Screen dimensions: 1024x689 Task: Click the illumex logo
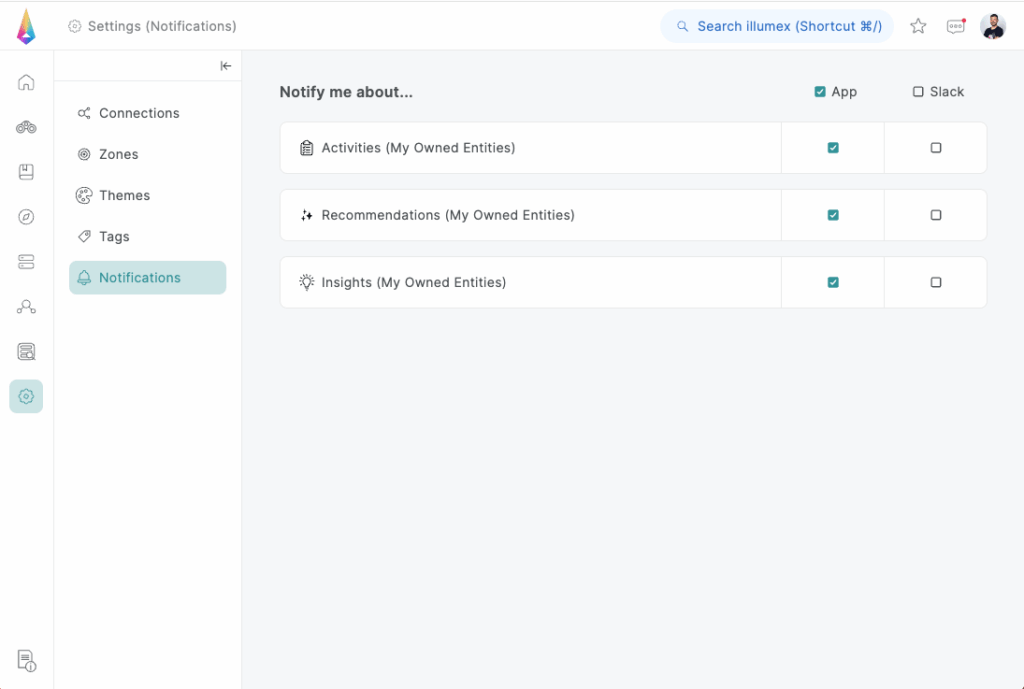click(26, 26)
